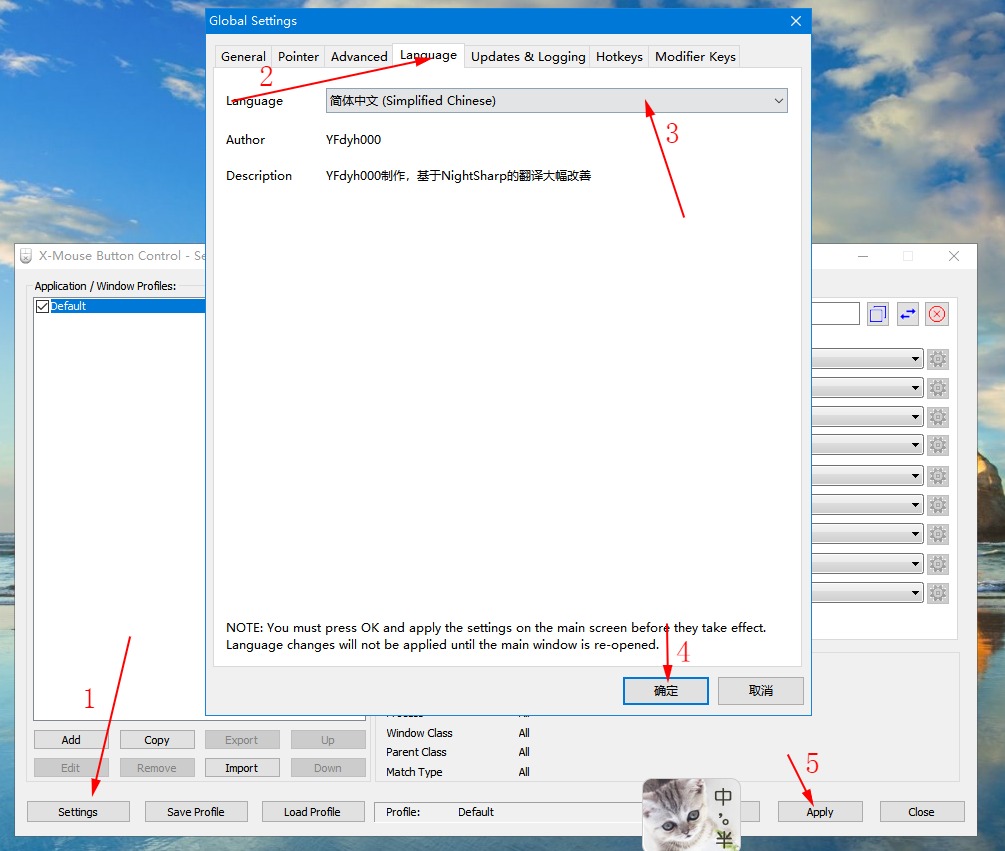The image size is (1005, 851).
Task: Confirm with the 确定 button
Action: click(x=666, y=691)
